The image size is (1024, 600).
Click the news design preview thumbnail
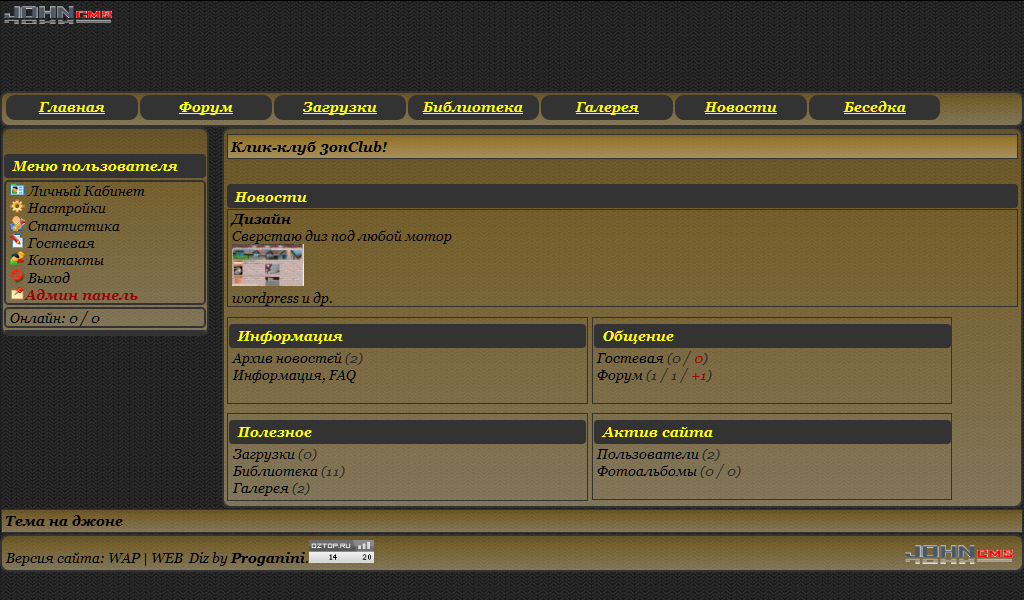pyautogui.click(x=268, y=267)
